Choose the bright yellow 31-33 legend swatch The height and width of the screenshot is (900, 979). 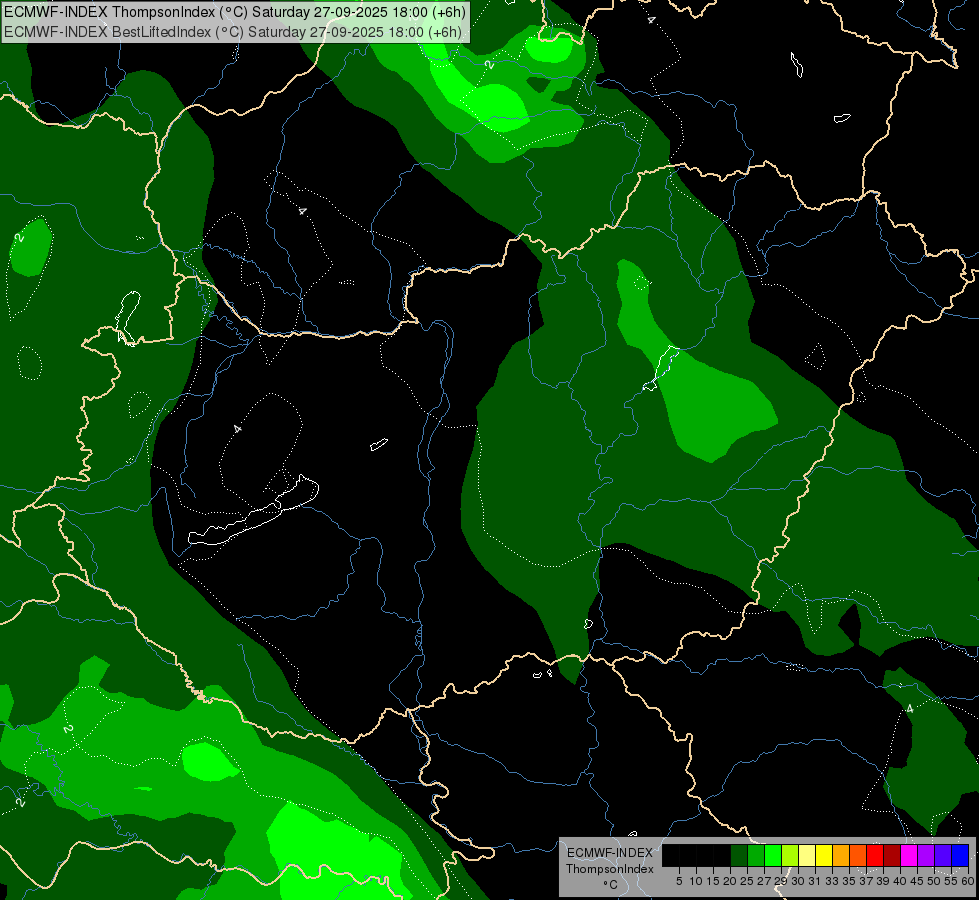[x=824, y=855]
